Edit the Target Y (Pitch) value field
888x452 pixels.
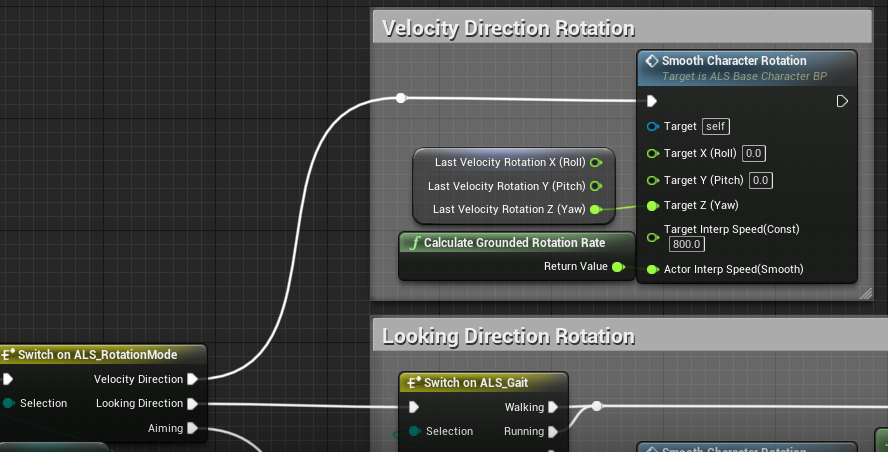coord(760,181)
